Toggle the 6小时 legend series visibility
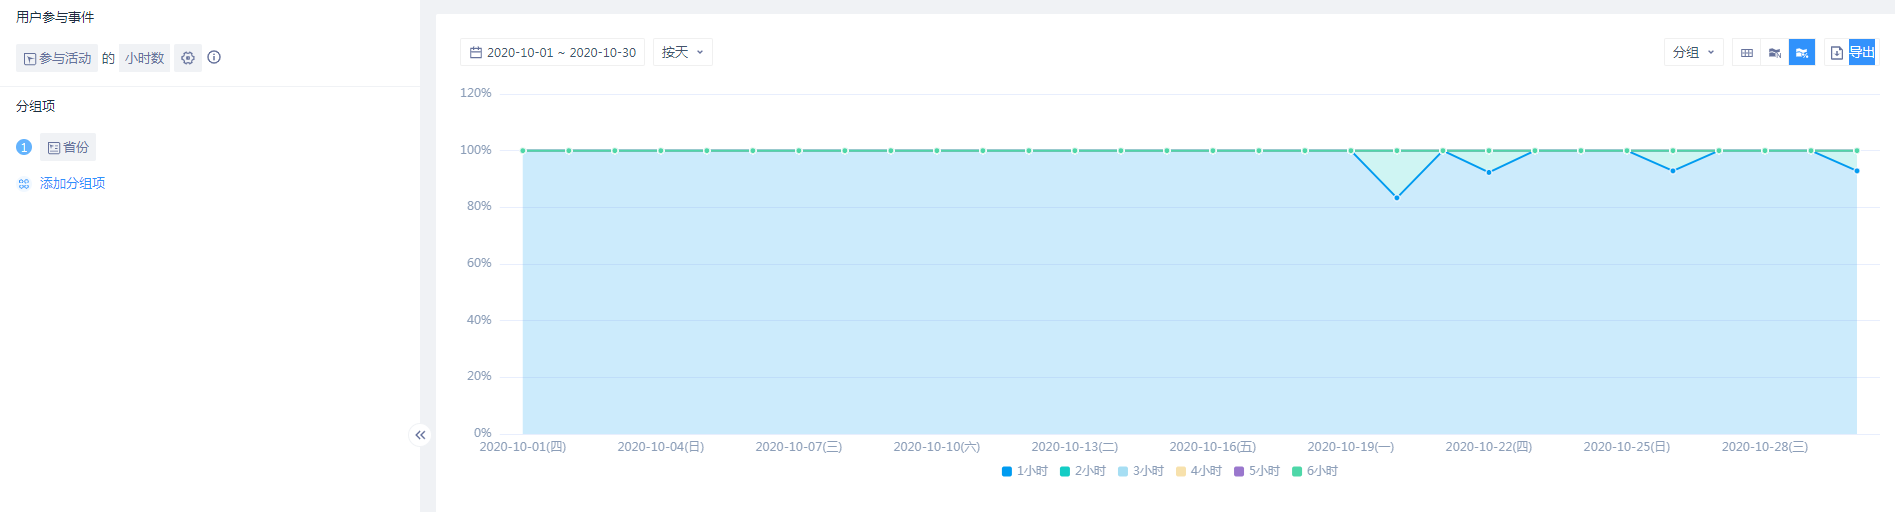The image size is (1895, 512). point(1314,471)
